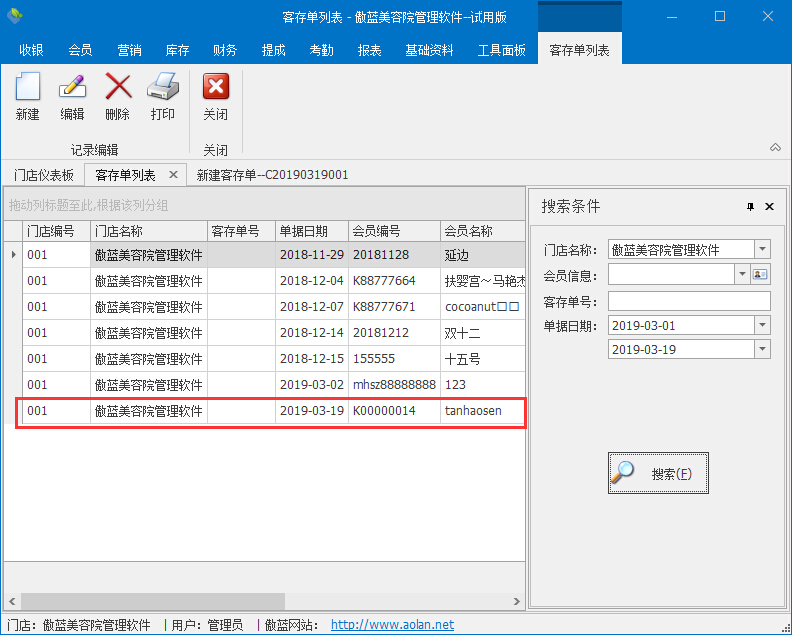Click the 删除 (Delete) red X icon
792x635 pixels.
tap(117, 88)
